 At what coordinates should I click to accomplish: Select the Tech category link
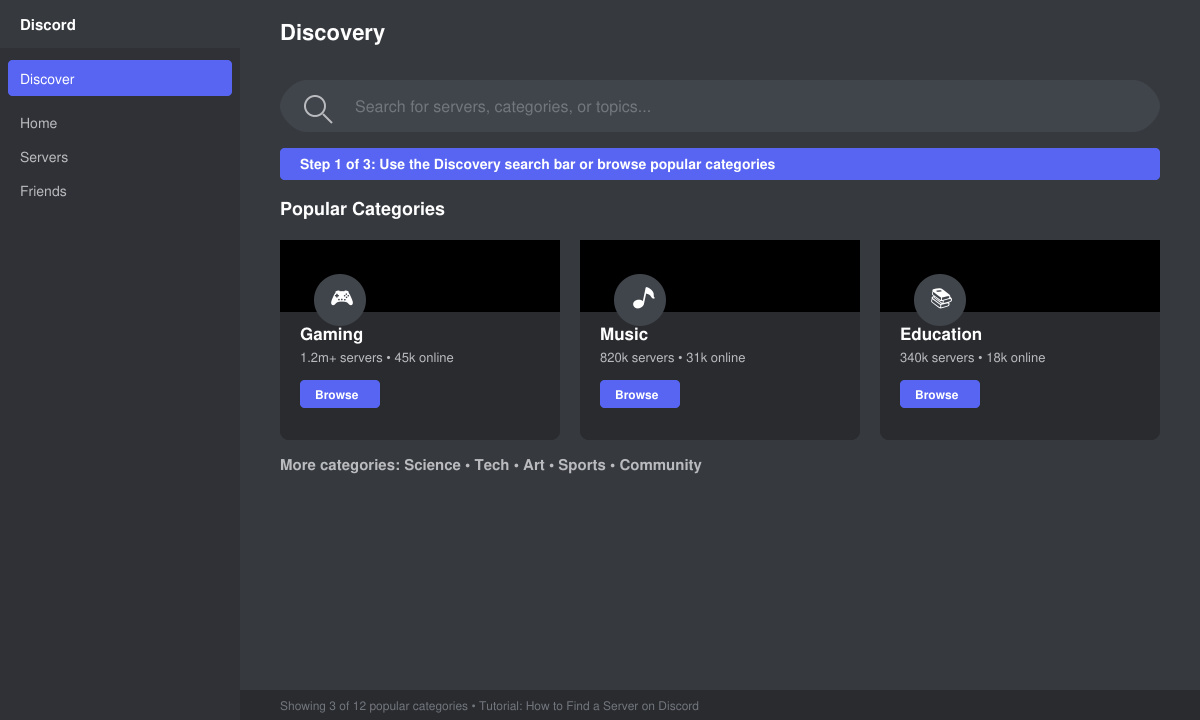pyautogui.click(x=492, y=465)
